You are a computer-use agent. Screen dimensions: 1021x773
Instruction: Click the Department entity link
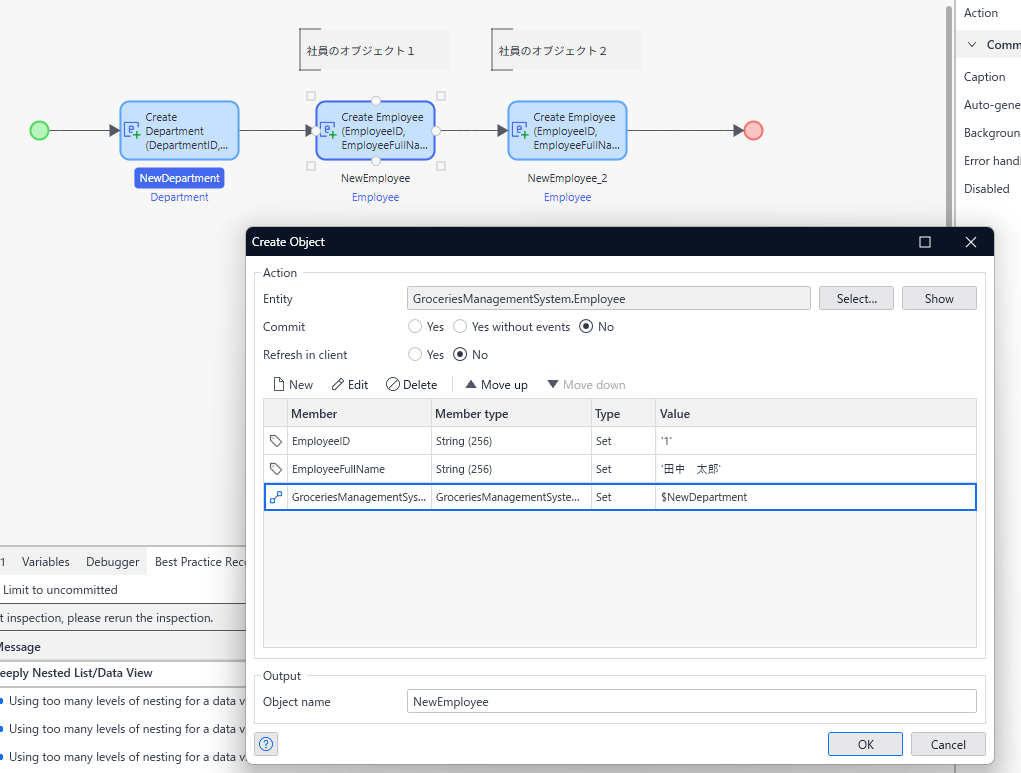pos(179,197)
